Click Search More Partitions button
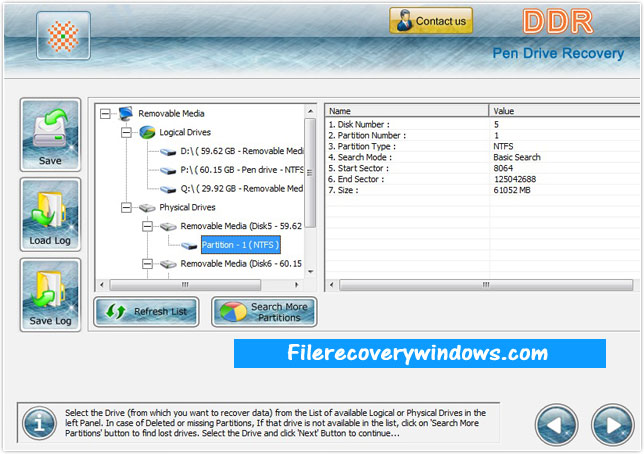 coord(264,312)
